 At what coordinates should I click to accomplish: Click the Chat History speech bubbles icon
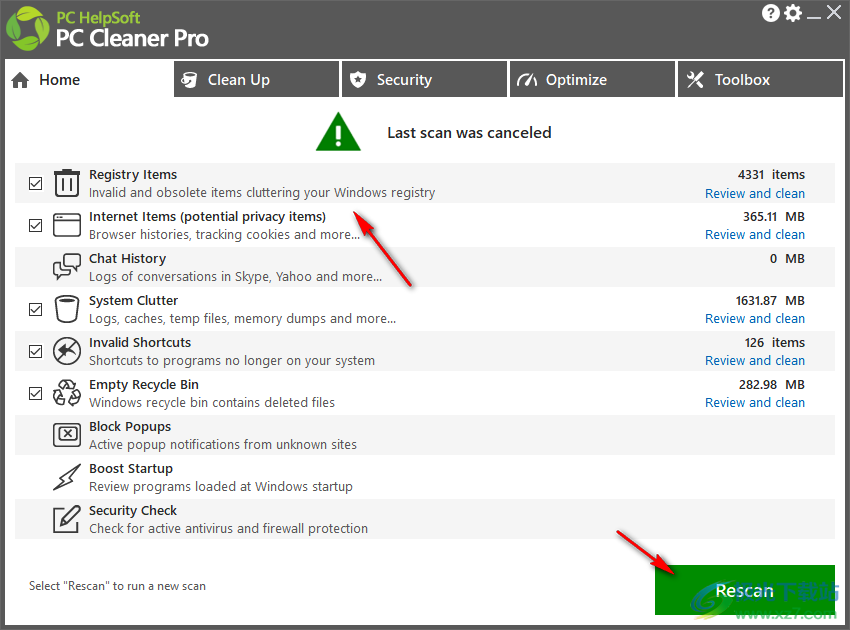[67, 266]
